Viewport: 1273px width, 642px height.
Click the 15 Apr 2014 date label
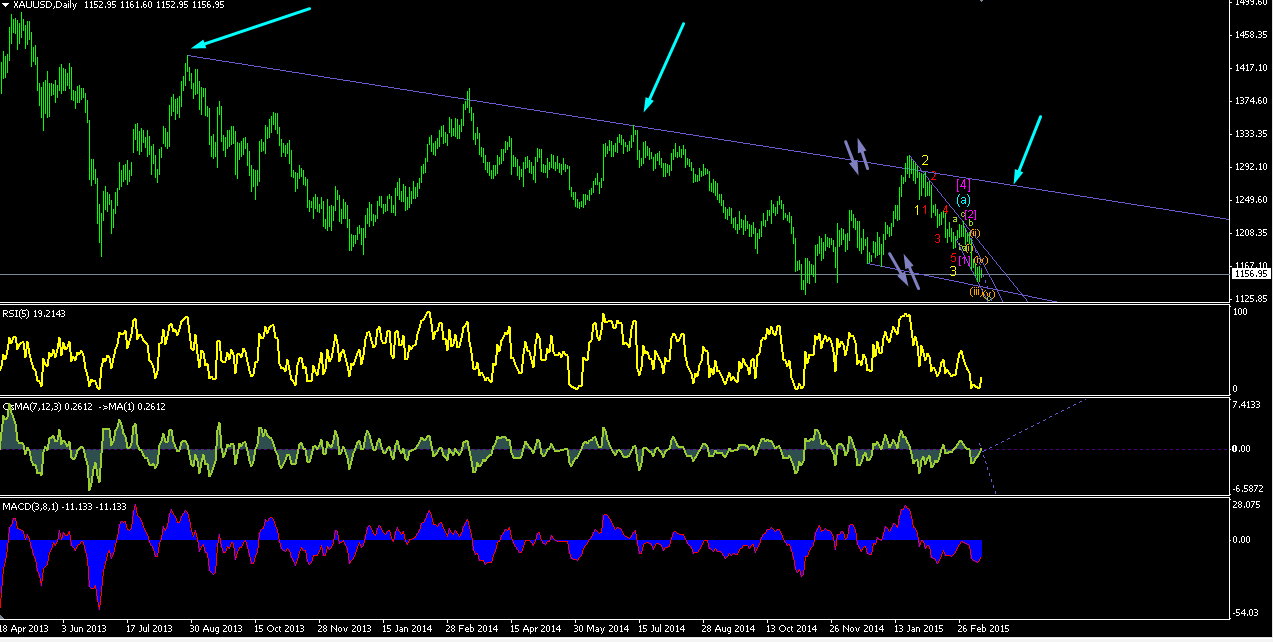pos(535,629)
